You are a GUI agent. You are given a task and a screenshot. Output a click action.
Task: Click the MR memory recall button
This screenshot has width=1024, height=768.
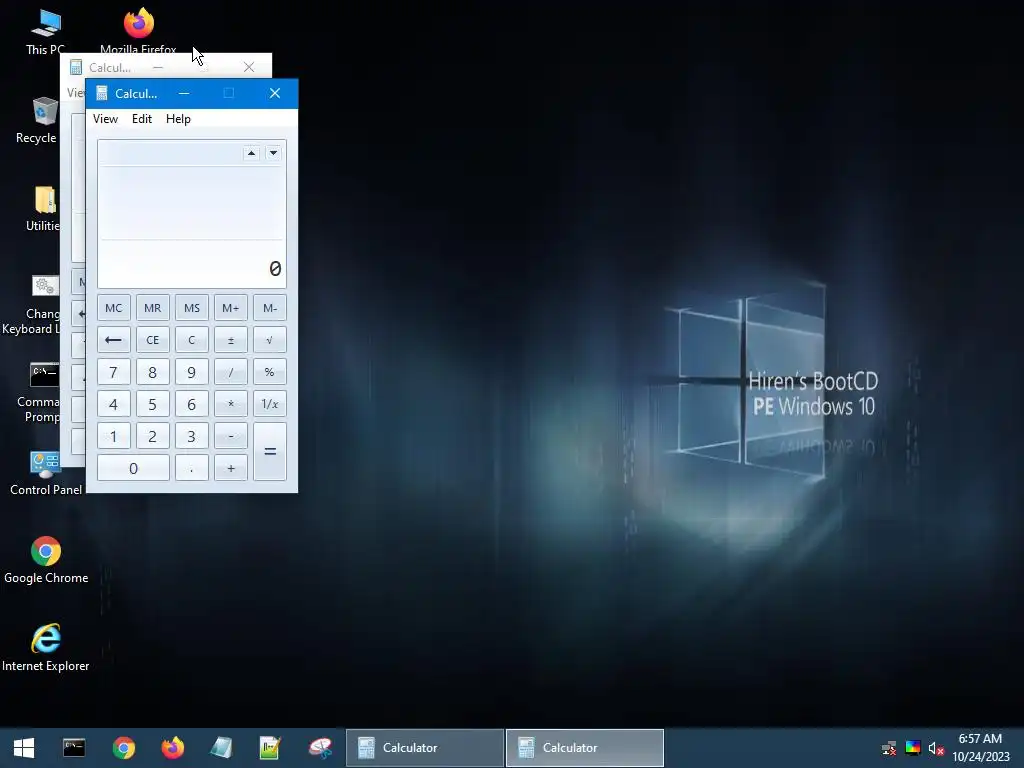point(153,308)
